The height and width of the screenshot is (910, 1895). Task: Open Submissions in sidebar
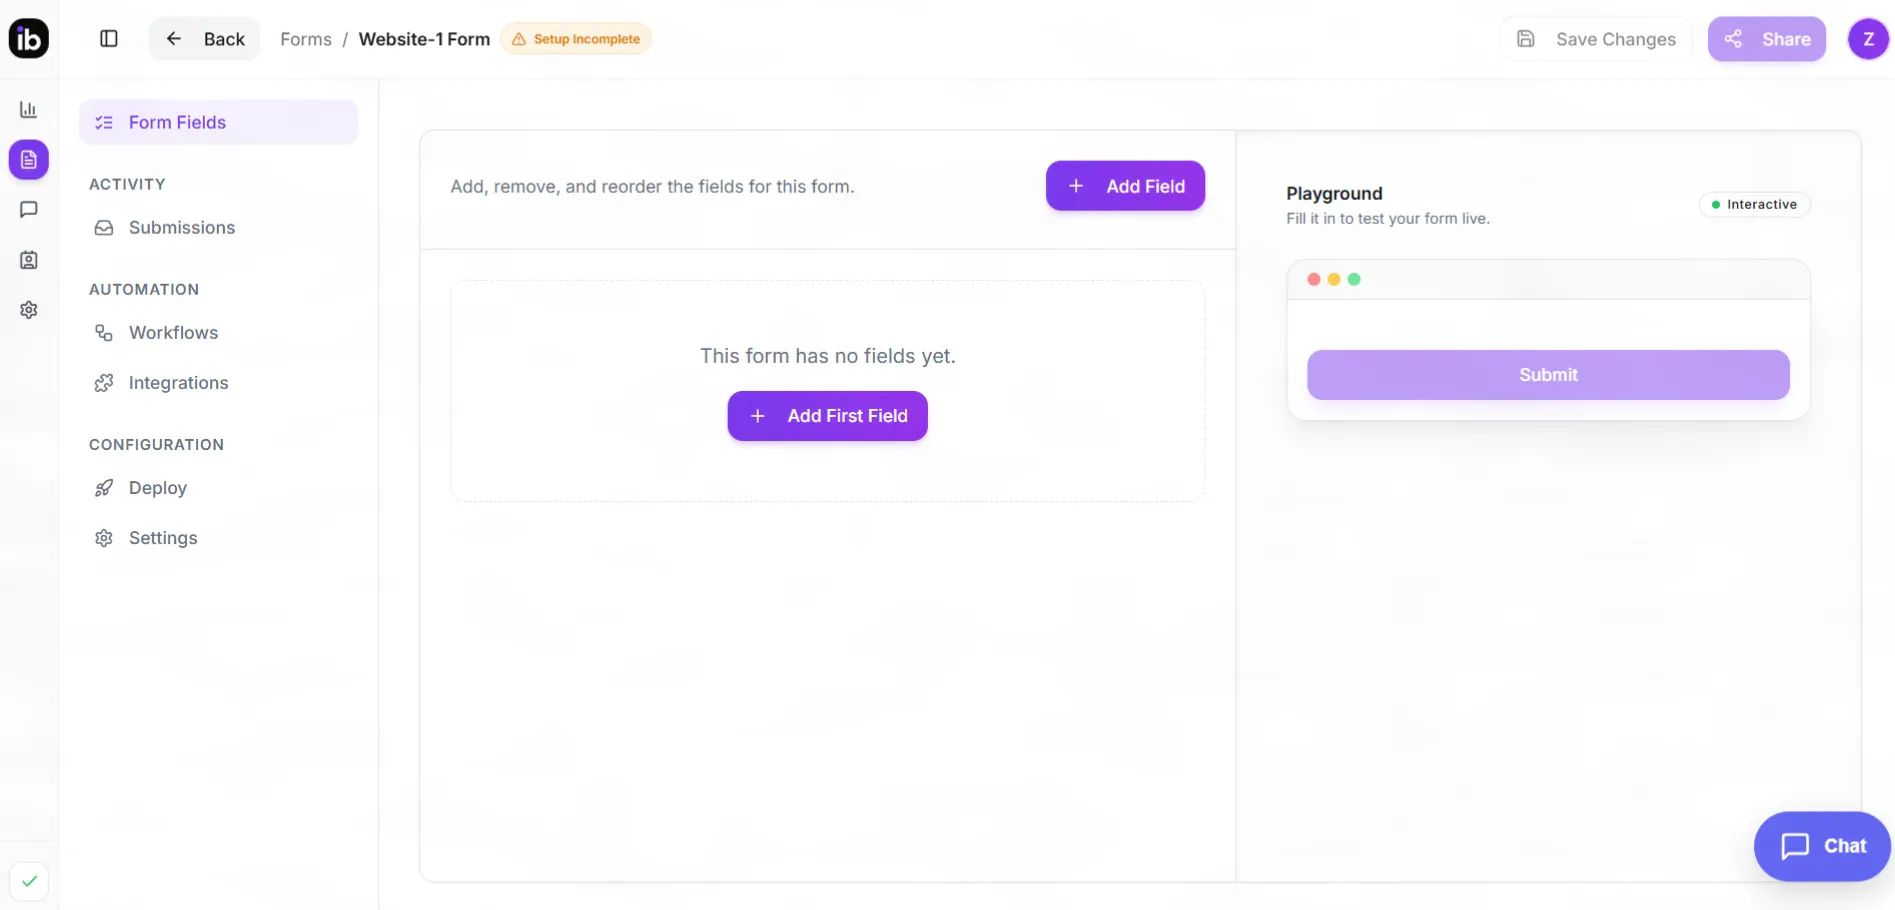[x=218, y=227]
